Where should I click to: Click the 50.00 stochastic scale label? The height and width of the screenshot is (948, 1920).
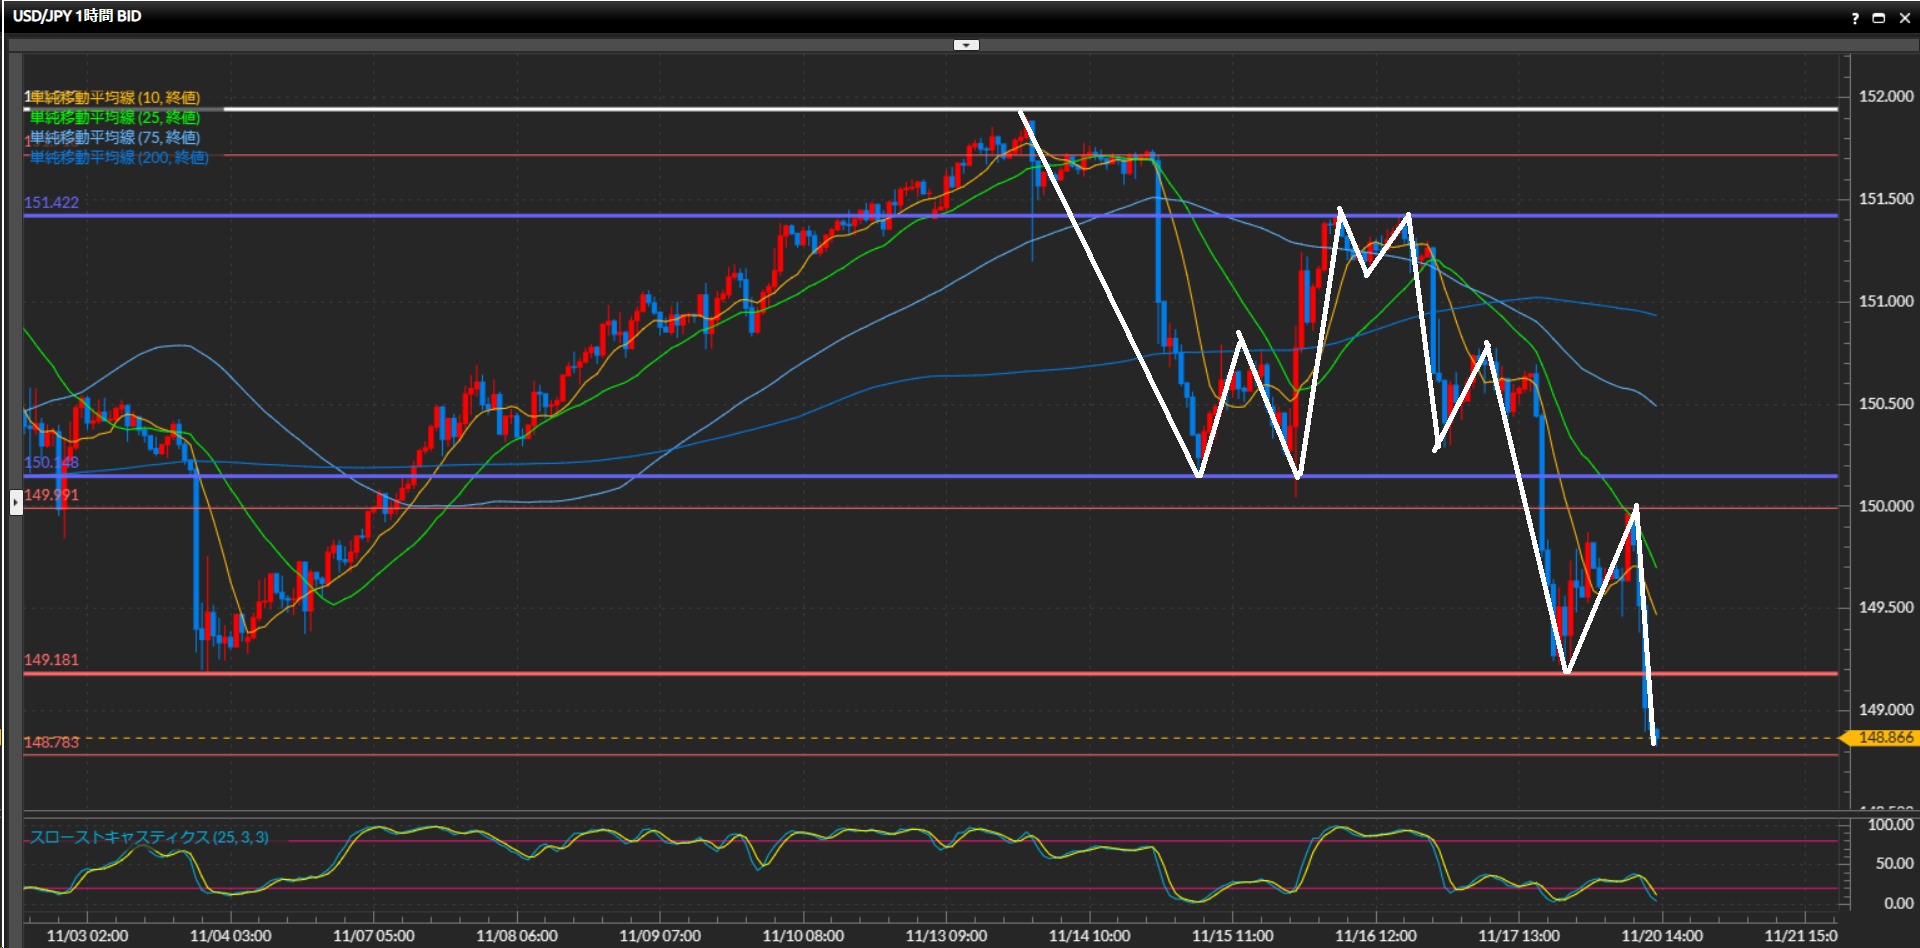pyautogui.click(x=1894, y=863)
